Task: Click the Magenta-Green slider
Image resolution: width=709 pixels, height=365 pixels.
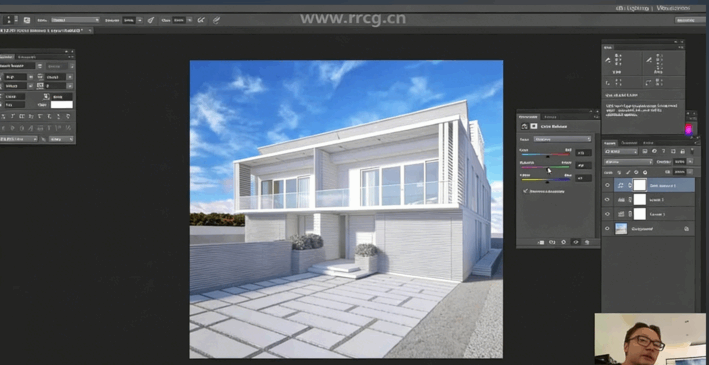Action: pyautogui.click(x=545, y=167)
